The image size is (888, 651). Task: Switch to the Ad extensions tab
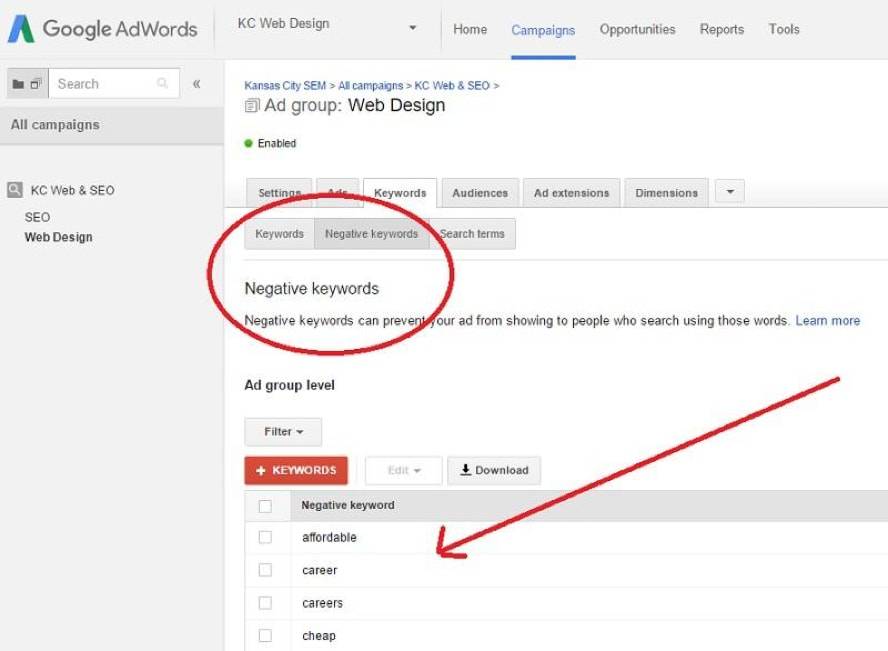coord(571,193)
